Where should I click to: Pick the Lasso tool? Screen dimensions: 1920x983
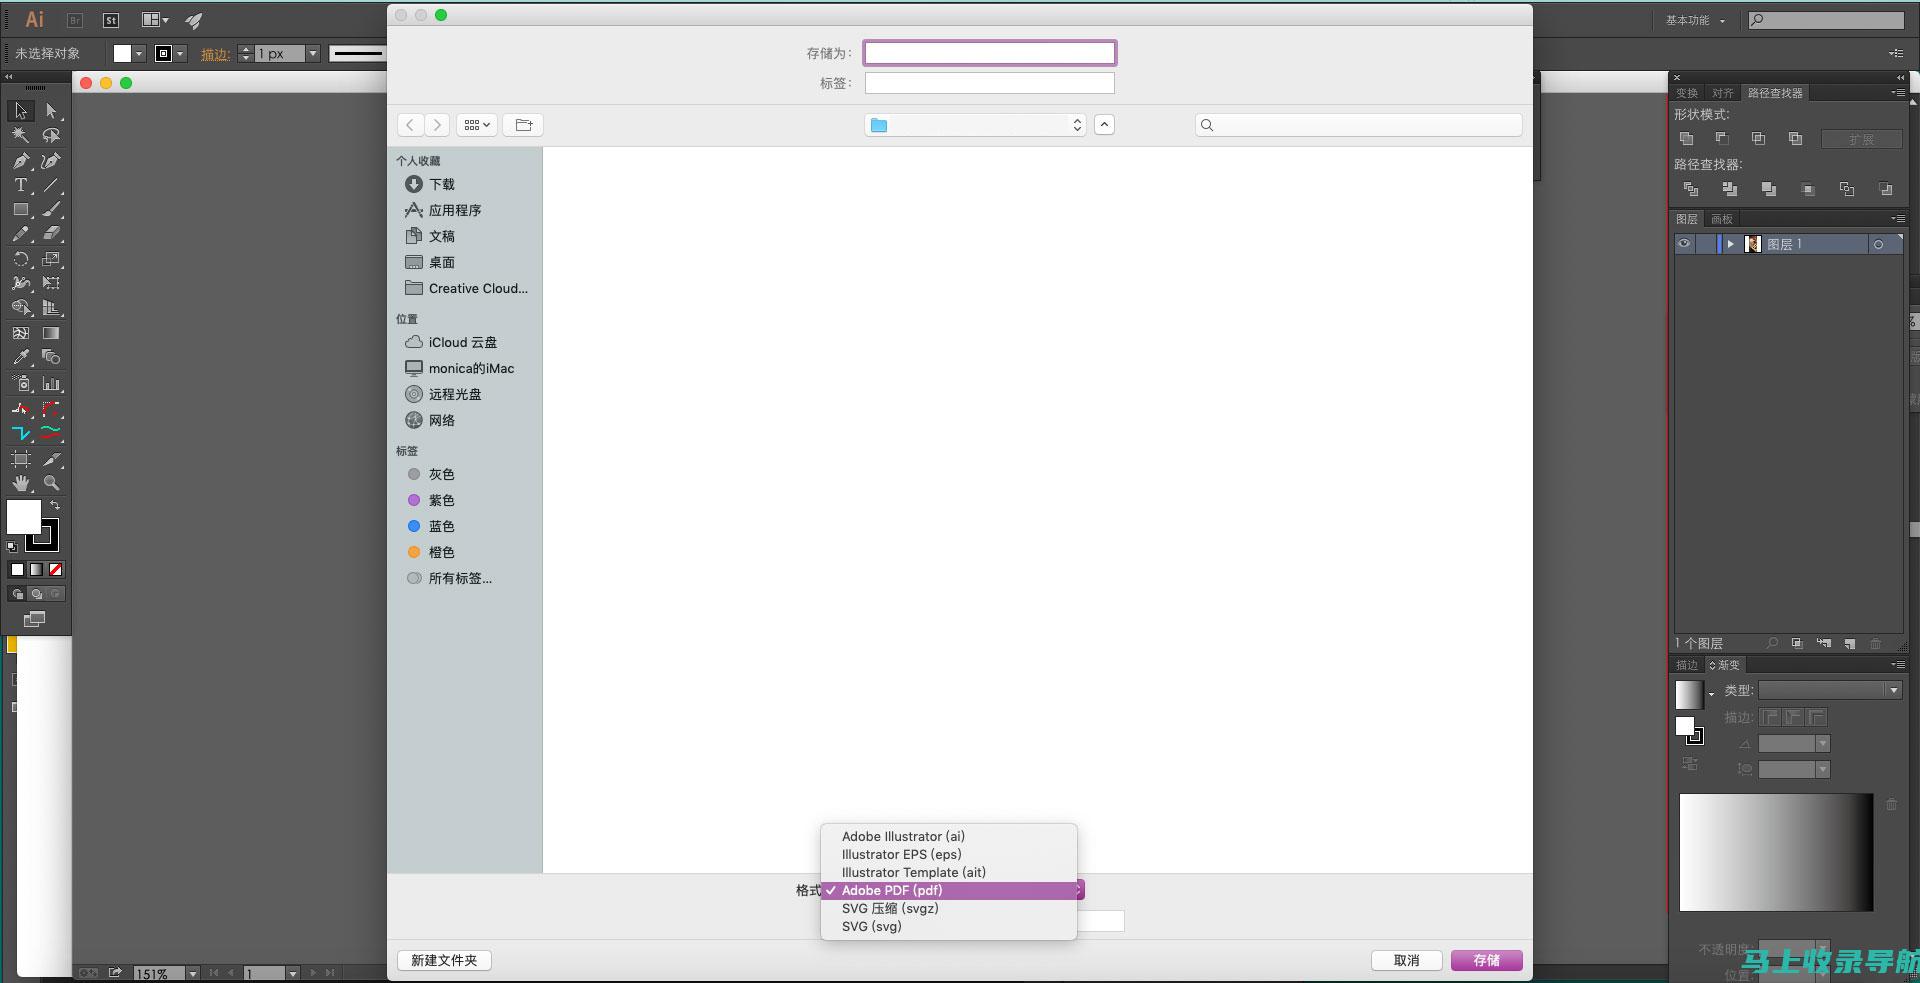(51, 135)
